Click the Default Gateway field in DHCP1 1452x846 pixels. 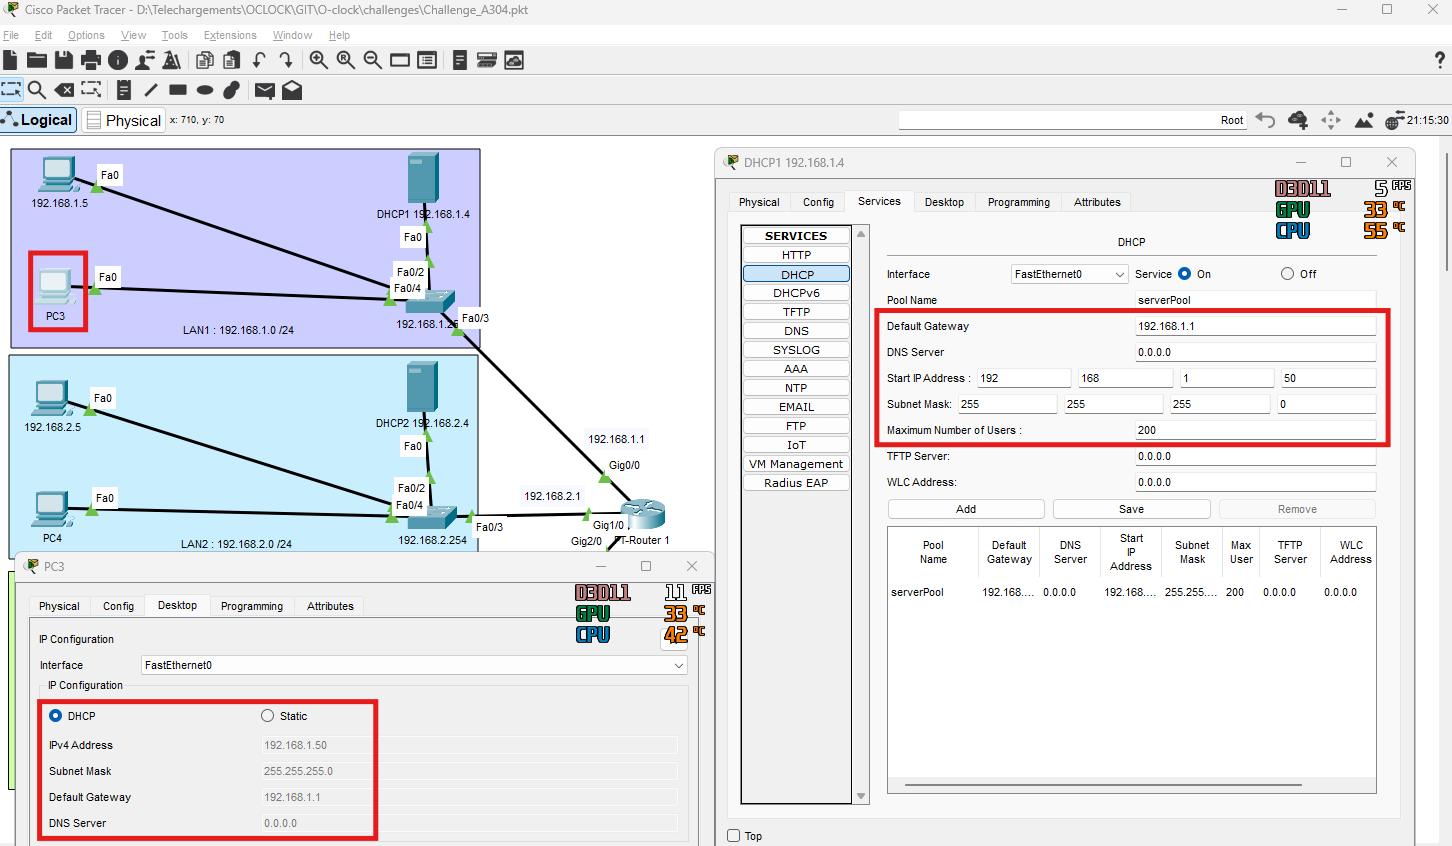pyautogui.click(x=1255, y=326)
